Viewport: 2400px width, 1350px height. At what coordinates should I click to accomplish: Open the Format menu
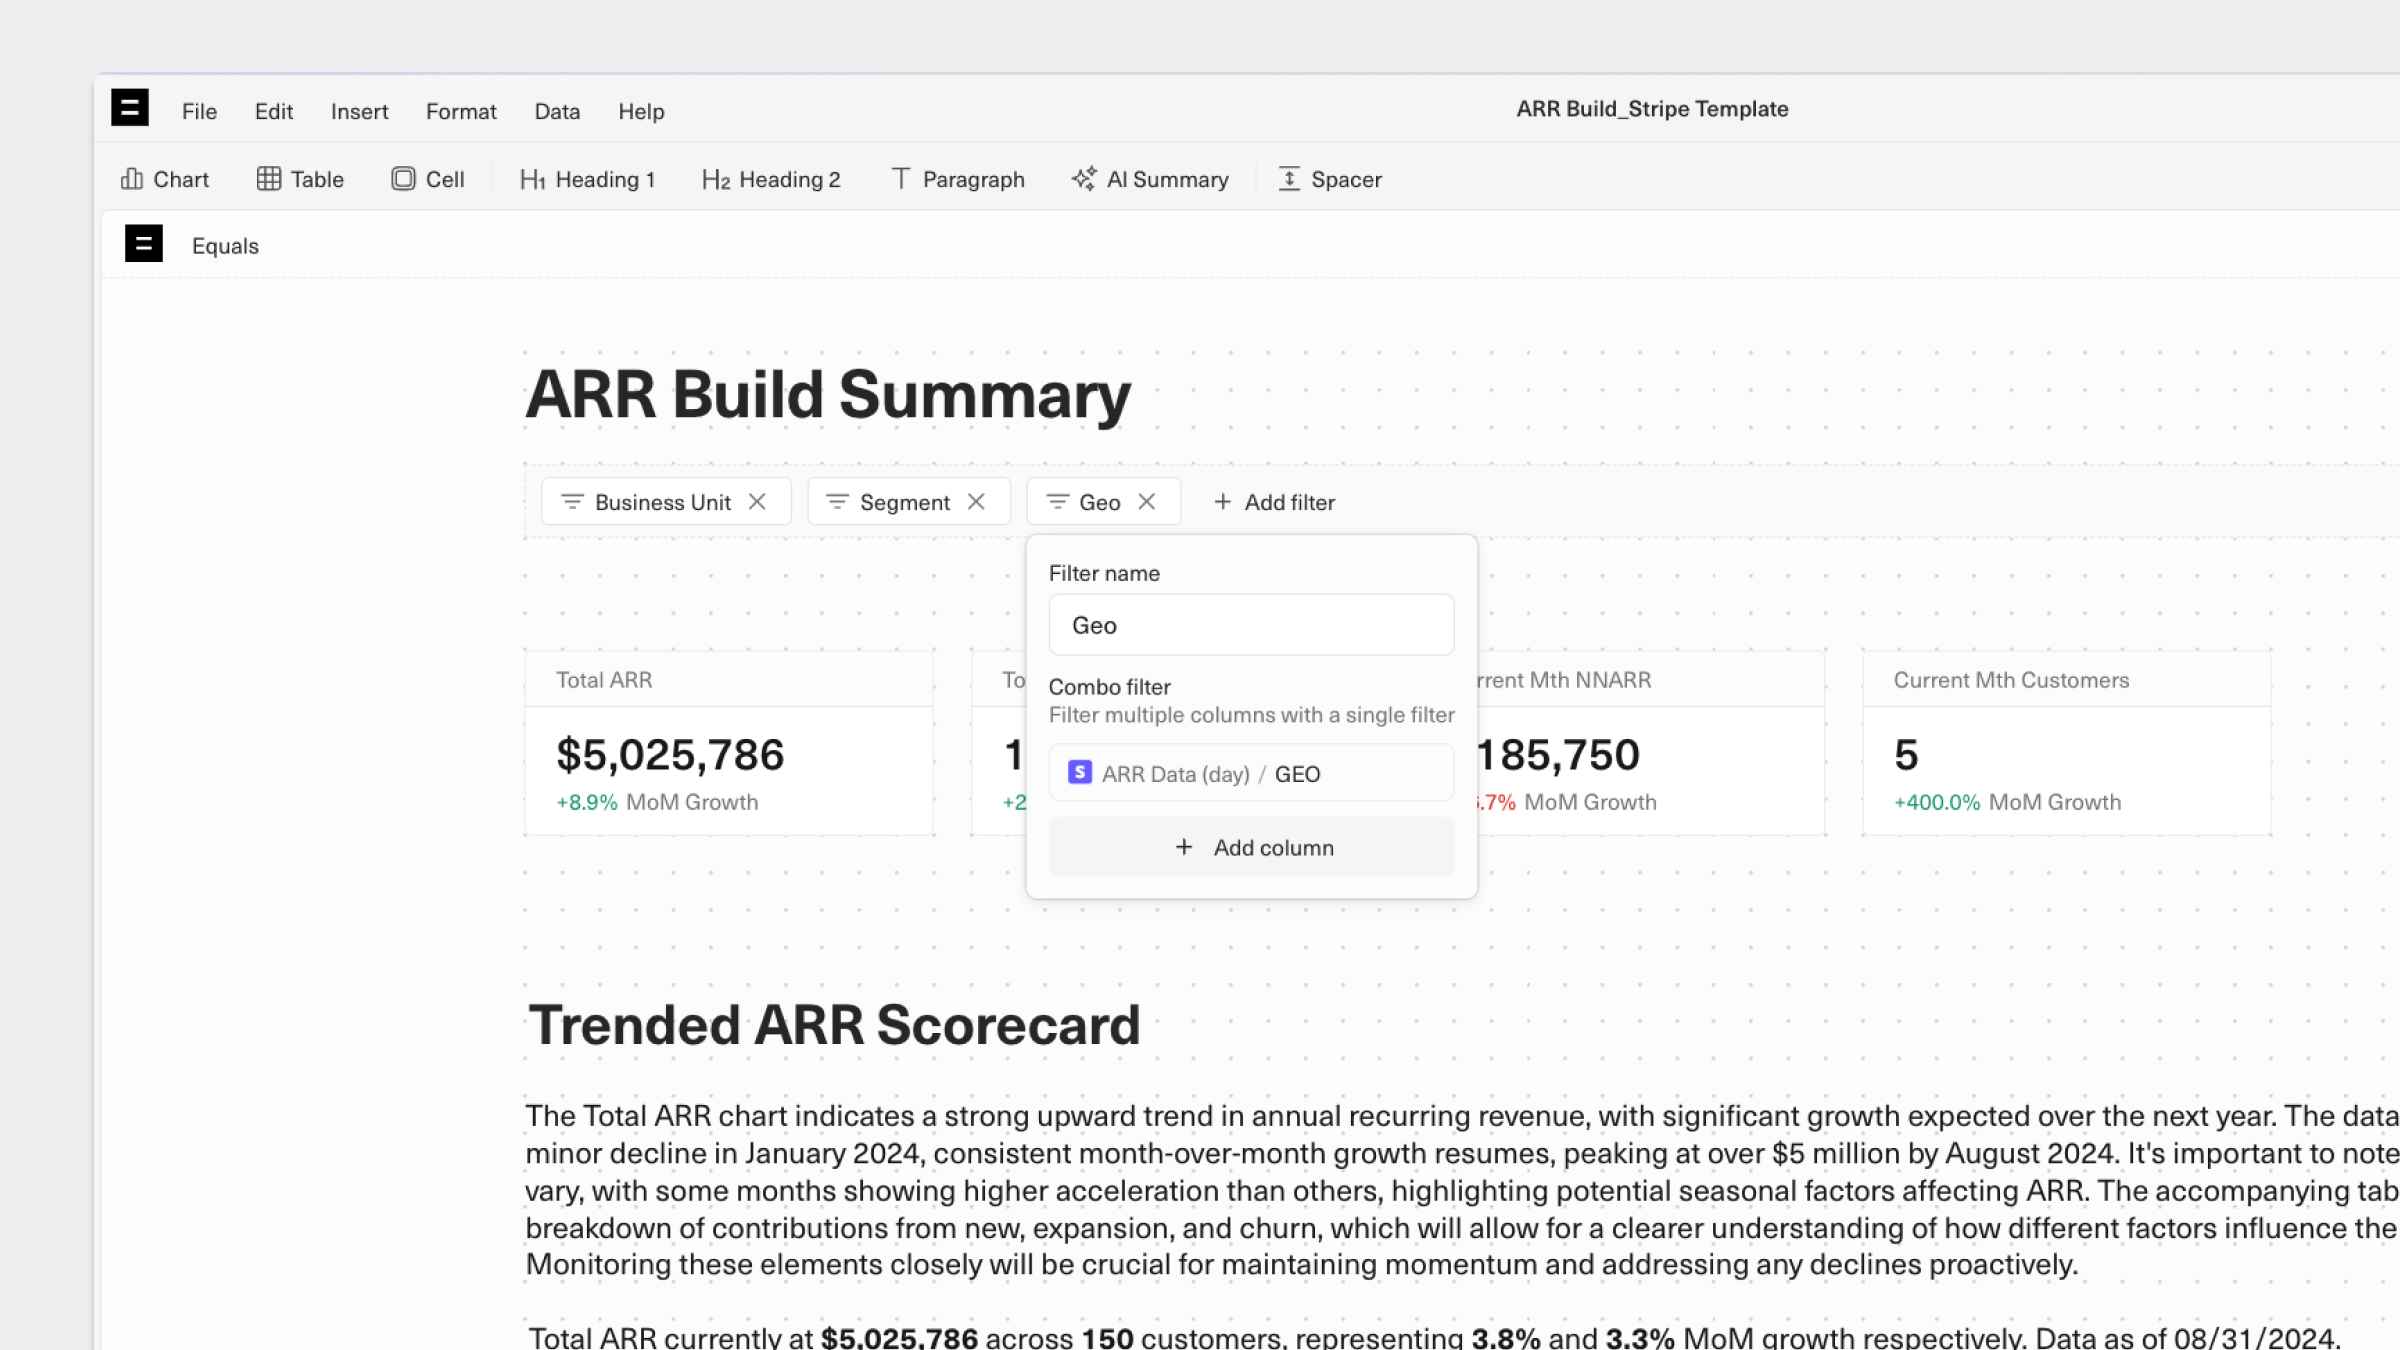[x=461, y=111]
